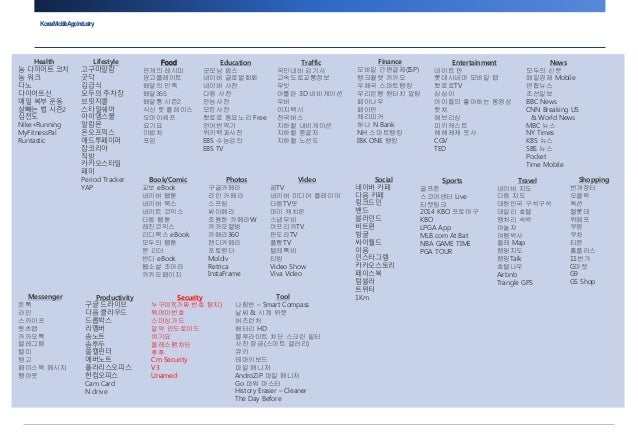
Task: Click the "Productivity" category heading
Action: tap(114, 298)
